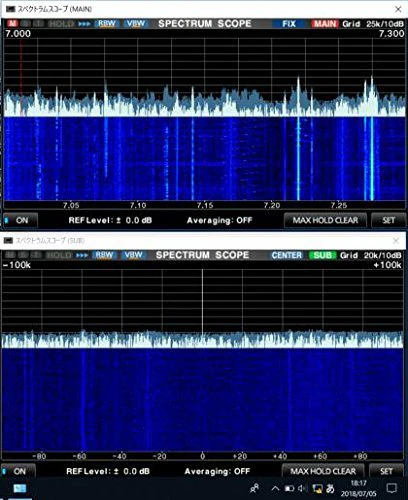Image resolution: width=408 pixels, height=500 pixels.
Task: Select VBW in the MAIN scope toolbar
Action: pyautogui.click(x=135, y=24)
